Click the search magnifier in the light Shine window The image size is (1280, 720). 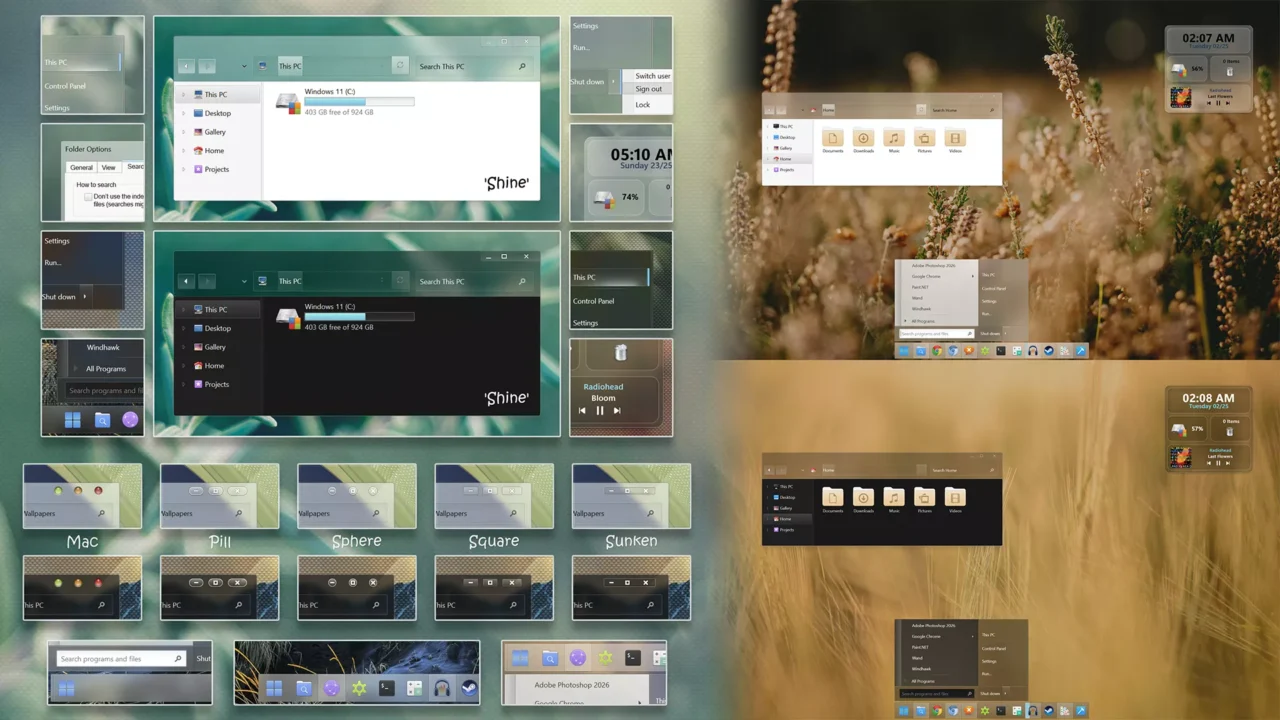click(x=522, y=66)
